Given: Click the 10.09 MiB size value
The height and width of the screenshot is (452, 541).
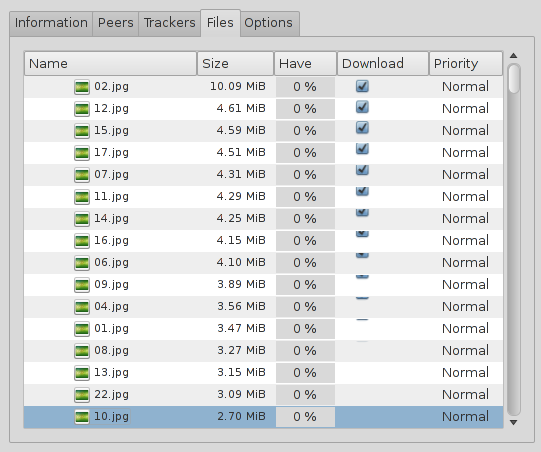Looking at the screenshot, I should (238, 86).
